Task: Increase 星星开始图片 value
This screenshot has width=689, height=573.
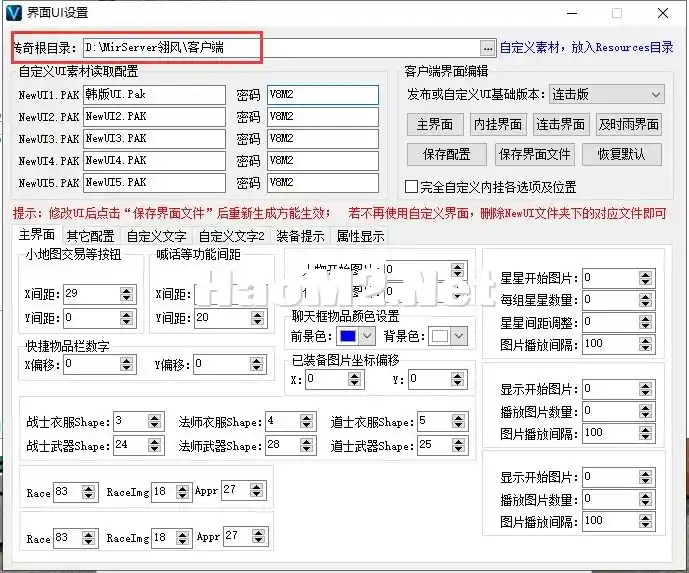Action: tap(645, 275)
